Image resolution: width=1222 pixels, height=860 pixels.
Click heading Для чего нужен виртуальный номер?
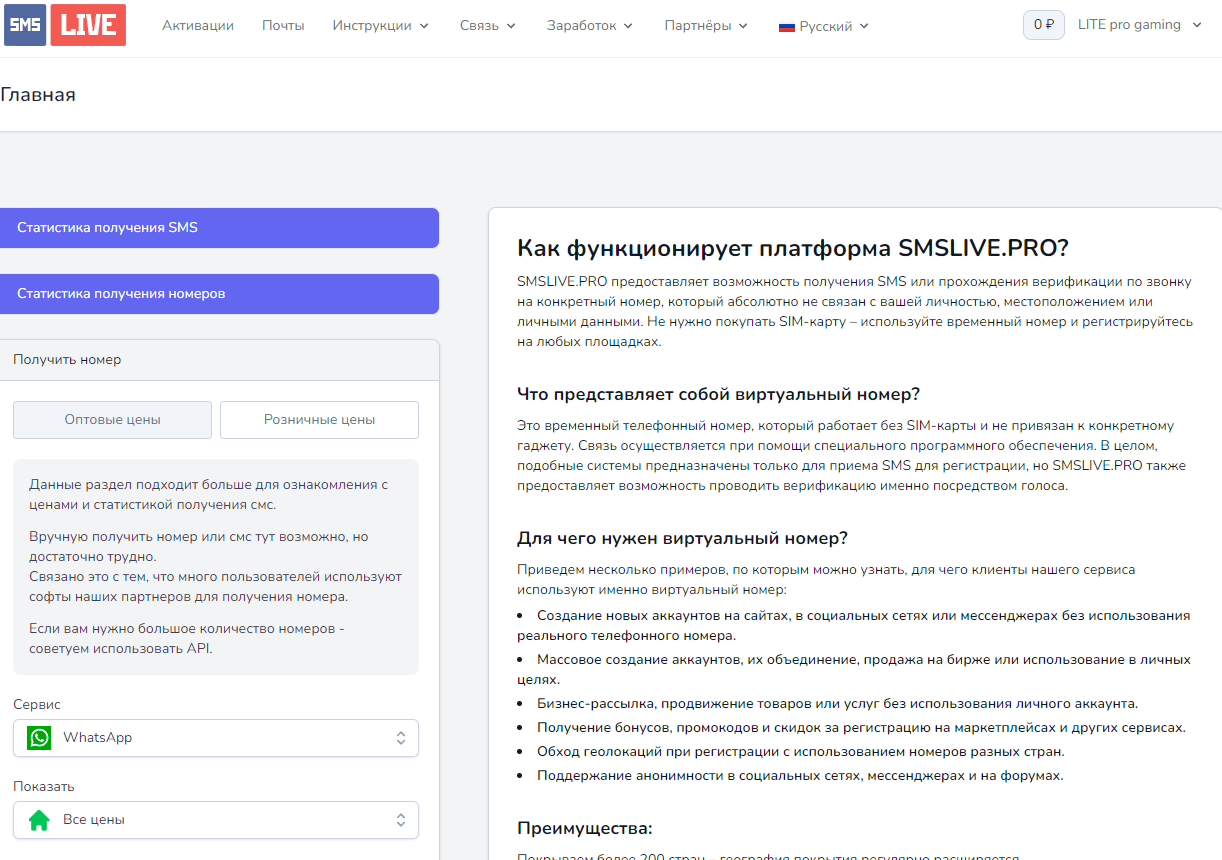682,538
